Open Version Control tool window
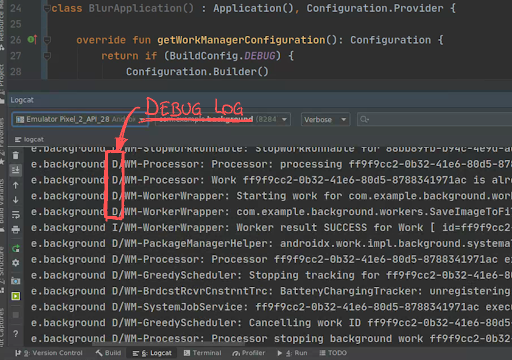The height and width of the screenshot is (360, 512). point(49,353)
